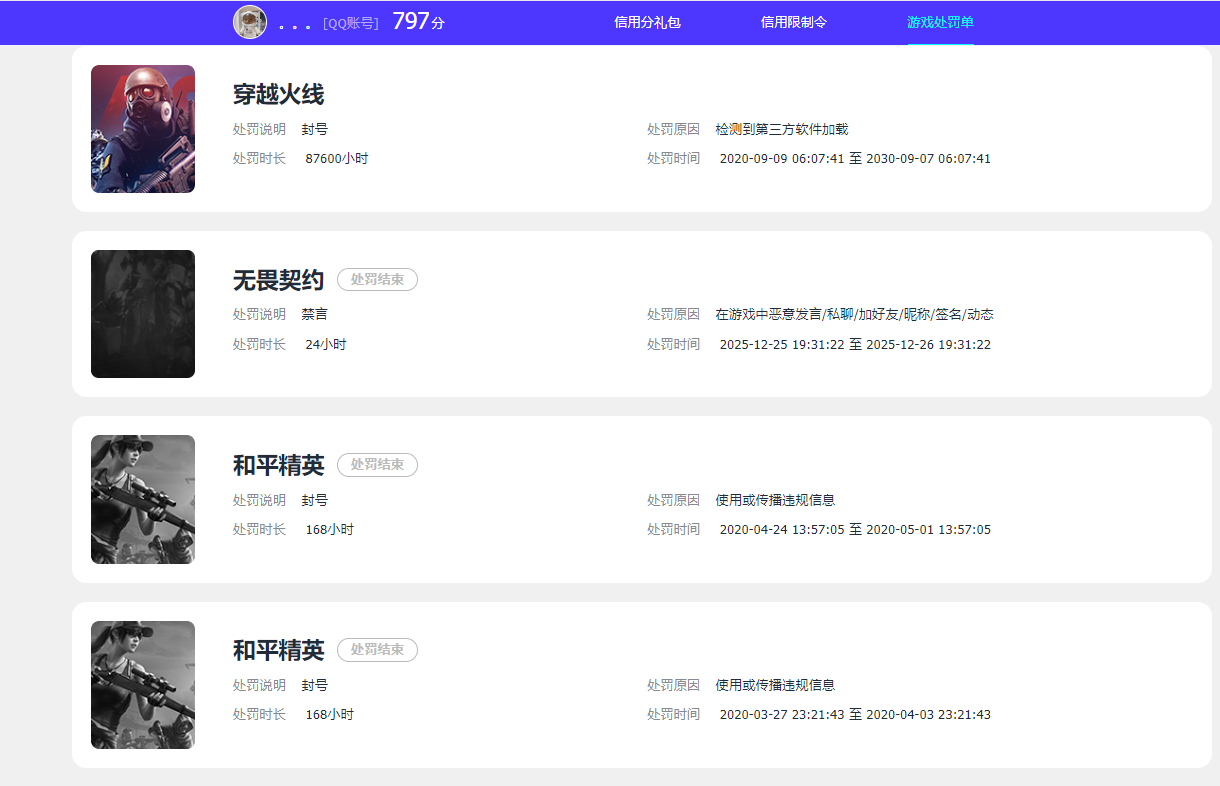Click the QQ账号 account label
Image resolution: width=1220 pixels, height=786 pixels.
pyautogui.click(x=349, y=22)
